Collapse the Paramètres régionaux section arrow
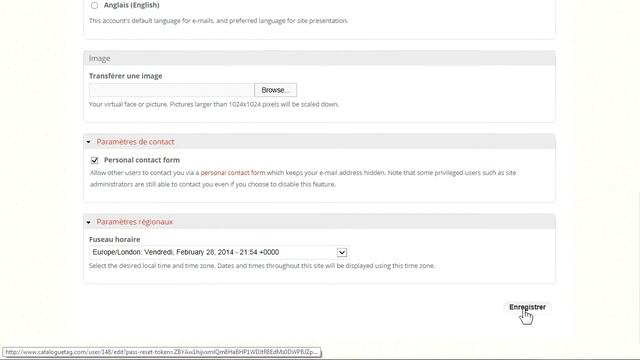 point(89,222)
